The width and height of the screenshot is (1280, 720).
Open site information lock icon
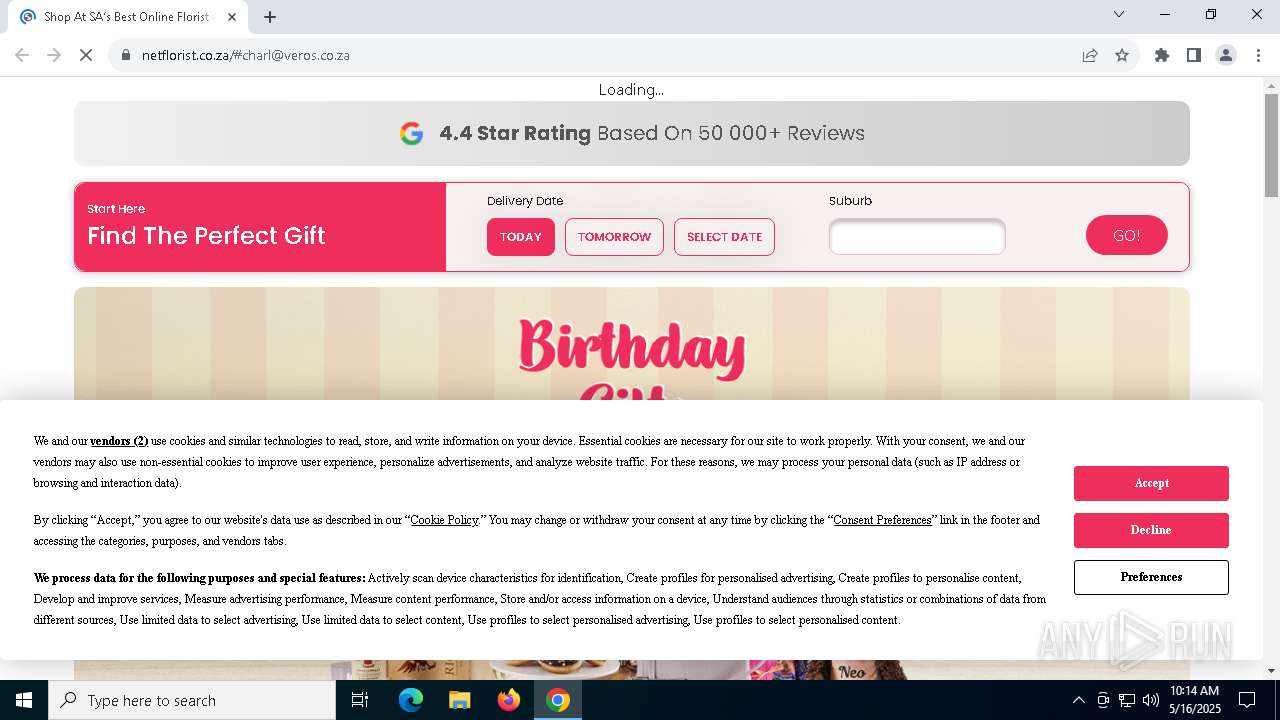[x=126, y=55]
